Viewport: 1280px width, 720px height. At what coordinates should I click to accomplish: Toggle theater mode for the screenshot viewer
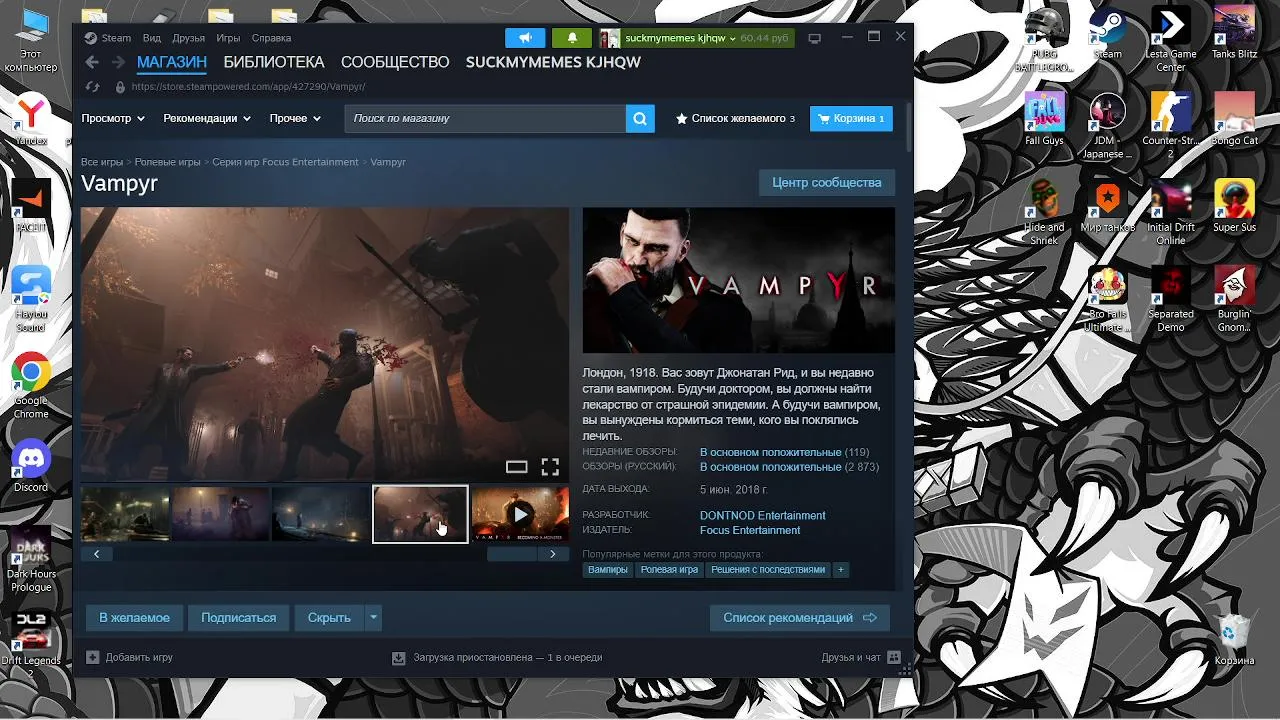point(516,466)
